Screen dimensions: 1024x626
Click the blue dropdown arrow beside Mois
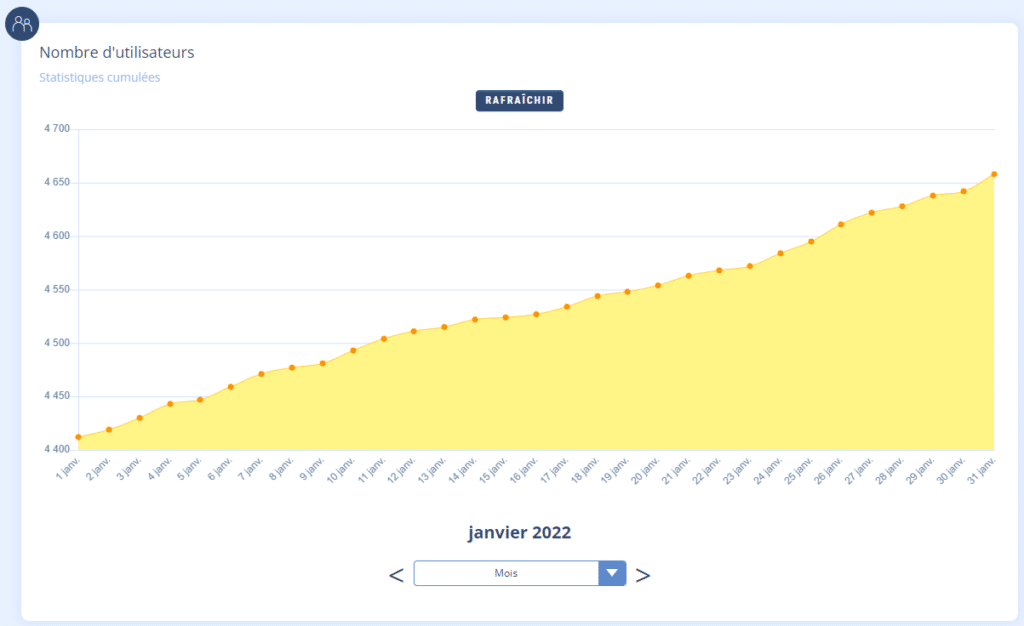(612, 573)
